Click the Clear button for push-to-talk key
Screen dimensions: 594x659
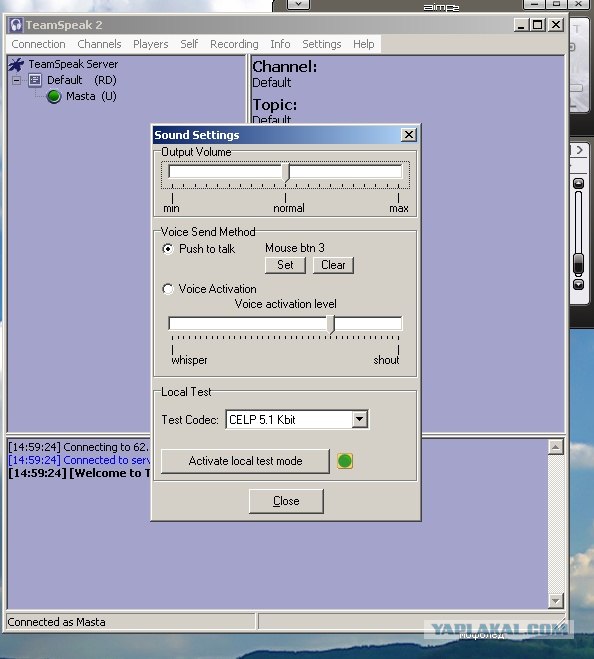coord(333,265)
